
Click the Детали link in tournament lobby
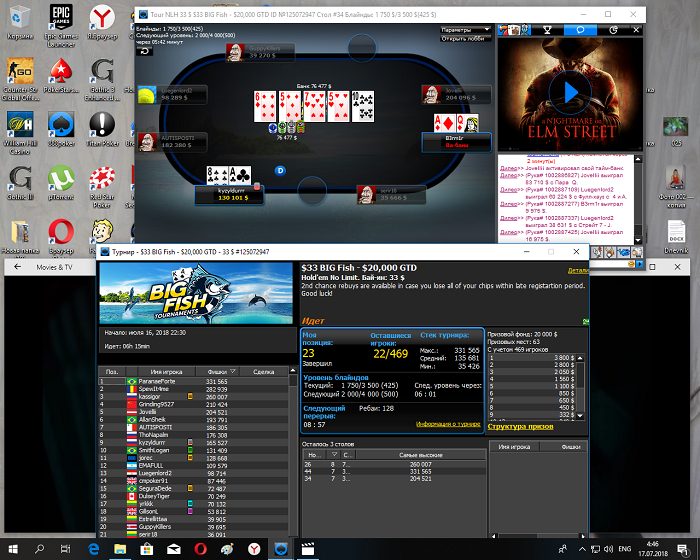point(578,271)
